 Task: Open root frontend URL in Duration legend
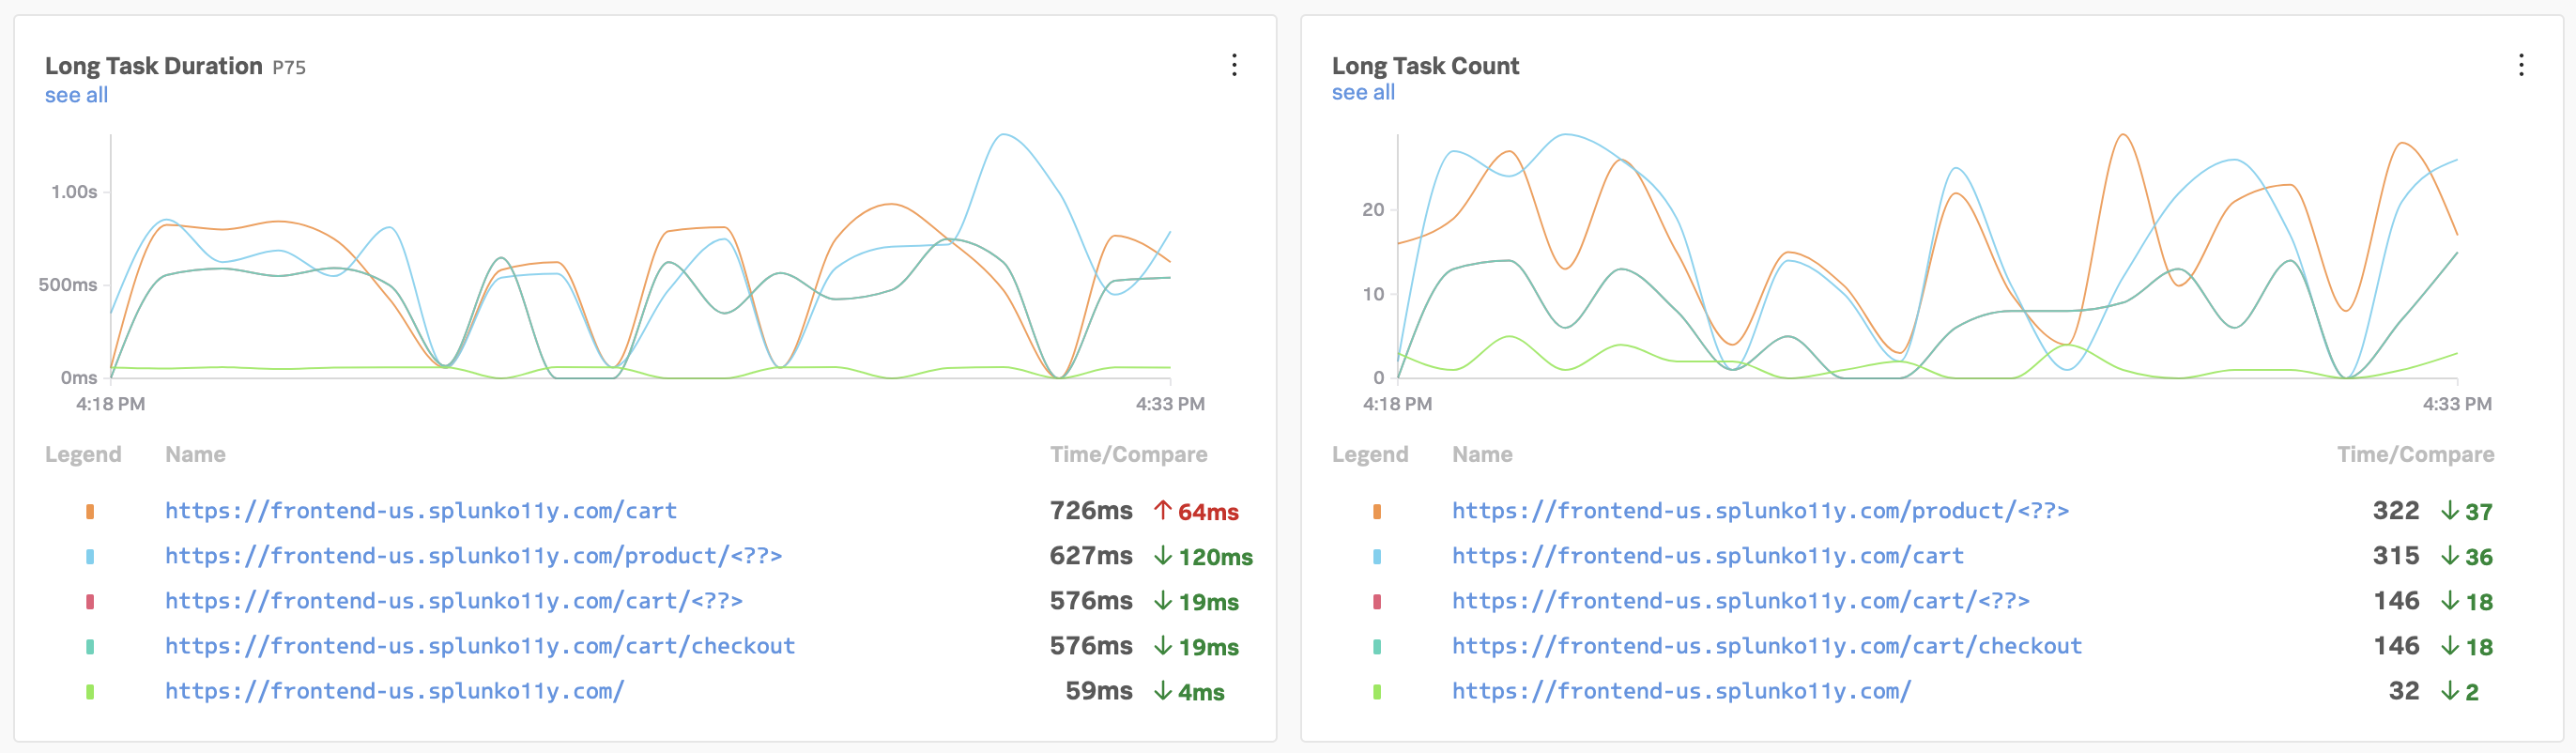[x=394, y=691]
